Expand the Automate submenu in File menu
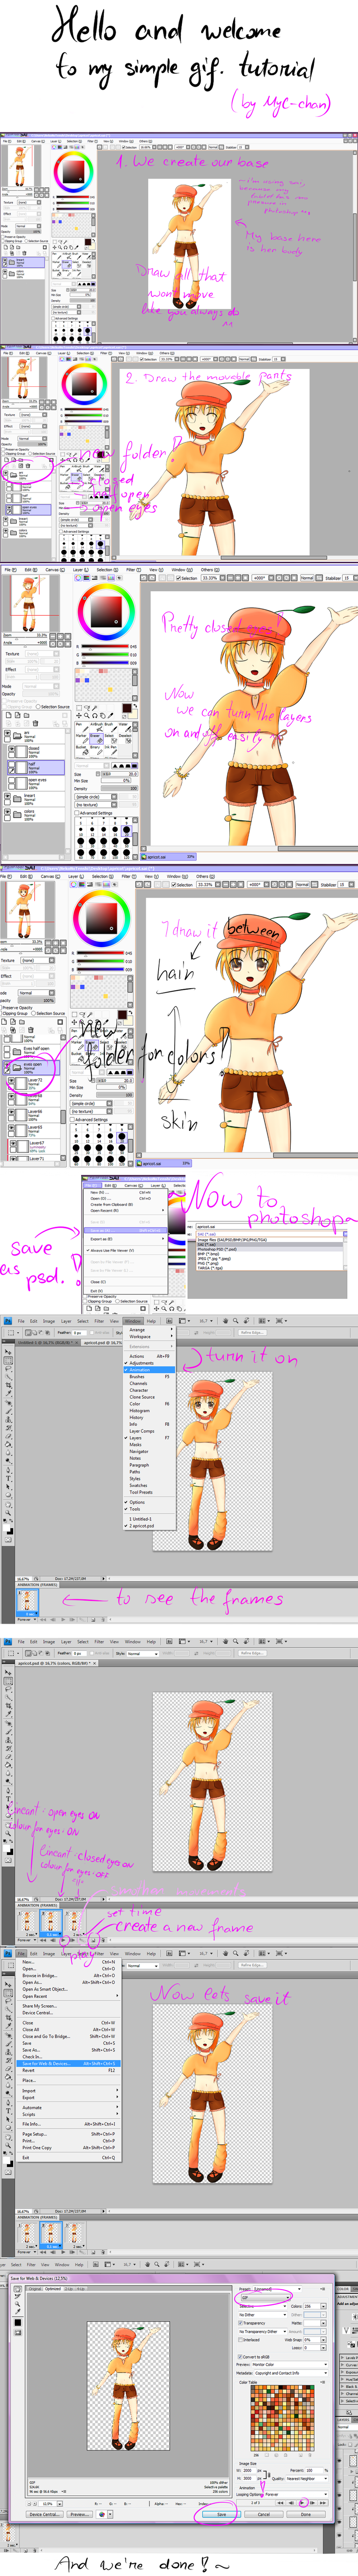 (x=68, y=2108)
